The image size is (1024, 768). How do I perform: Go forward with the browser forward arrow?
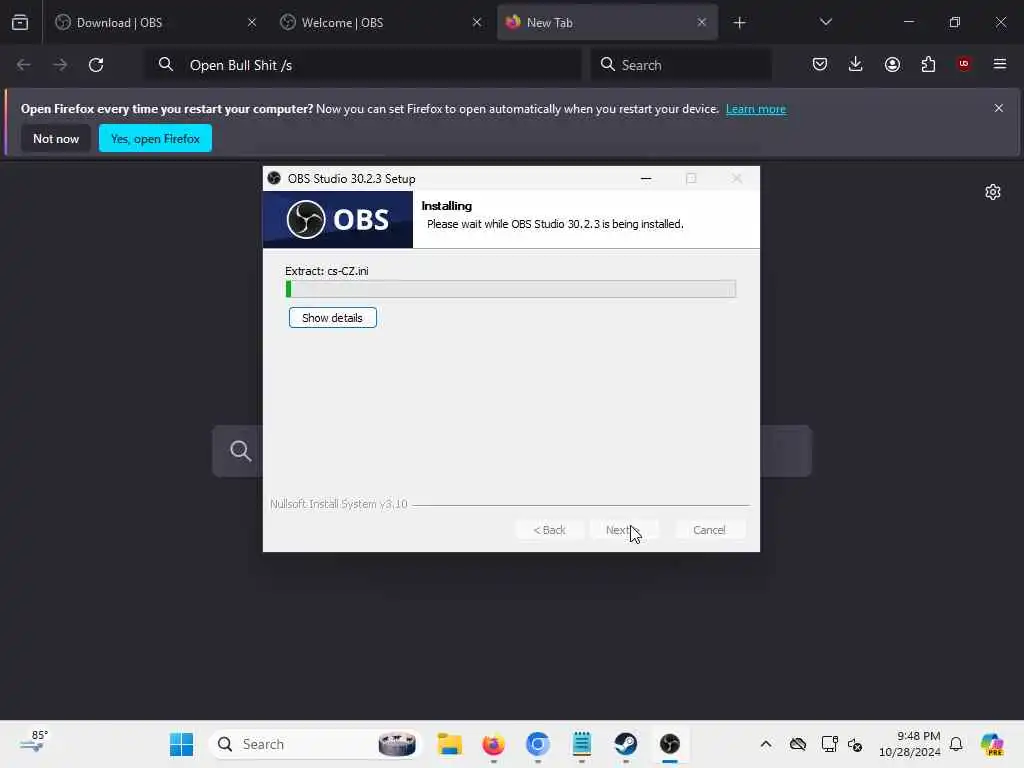pyautogui.click(x=60, y=65)
